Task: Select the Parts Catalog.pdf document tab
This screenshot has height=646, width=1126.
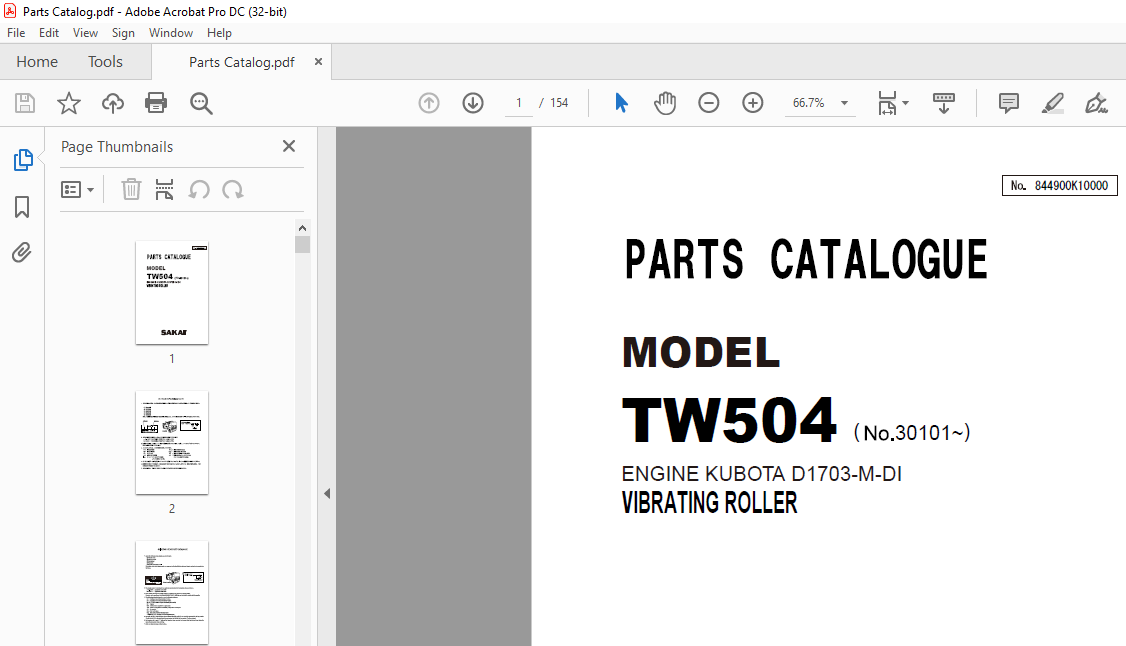Action: pos(241,62)
